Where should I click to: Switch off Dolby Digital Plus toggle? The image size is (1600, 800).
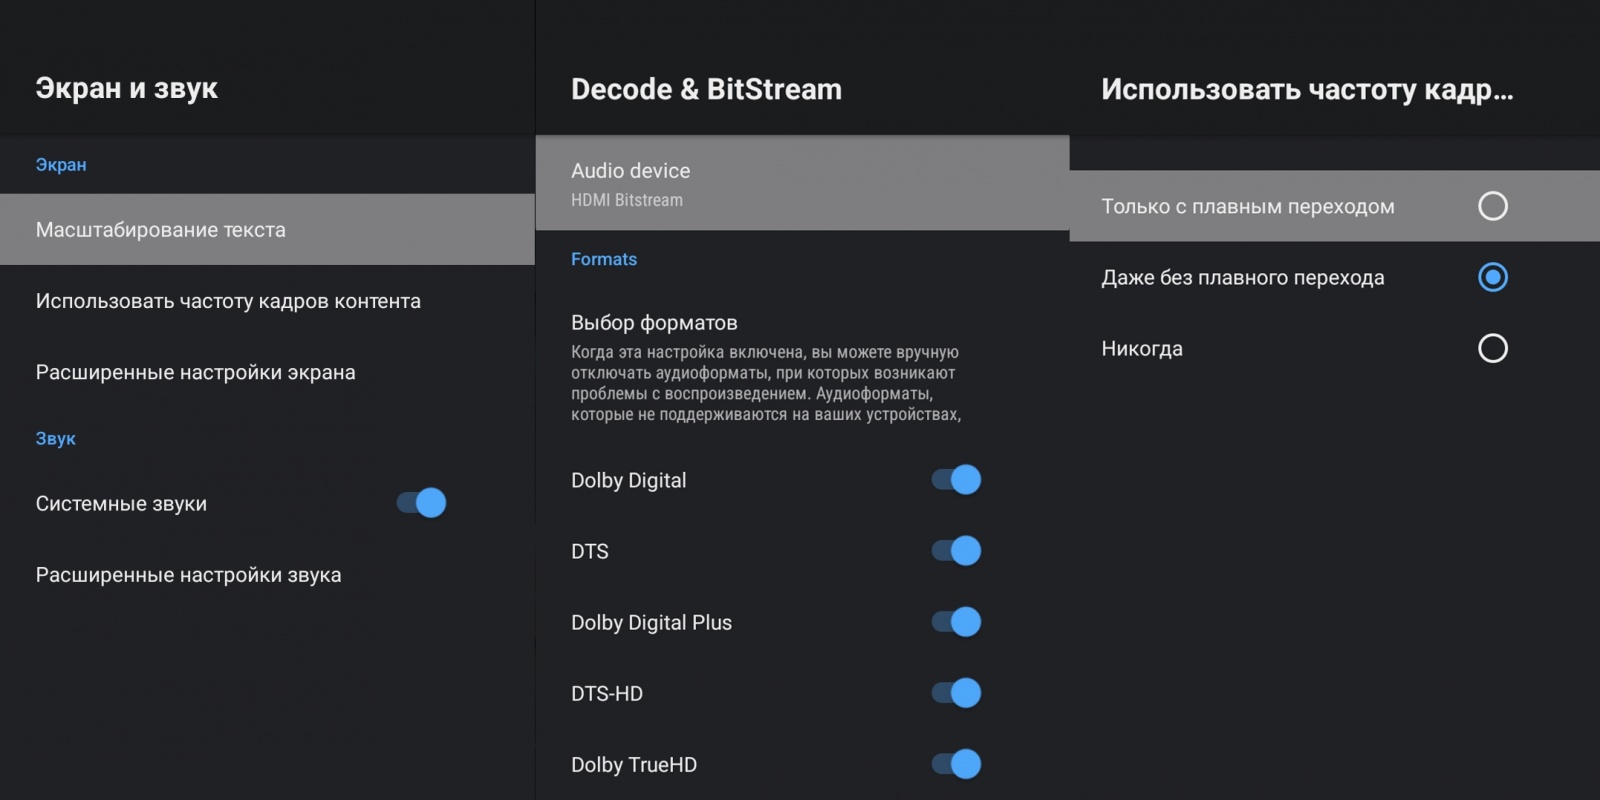click(x=956, y=622)
